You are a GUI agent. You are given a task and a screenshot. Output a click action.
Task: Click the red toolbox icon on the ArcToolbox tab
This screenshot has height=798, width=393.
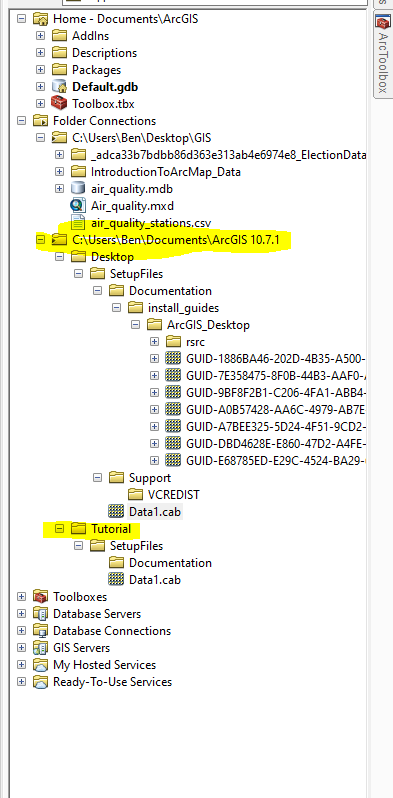pyautogui.click(x=382, y=22)
